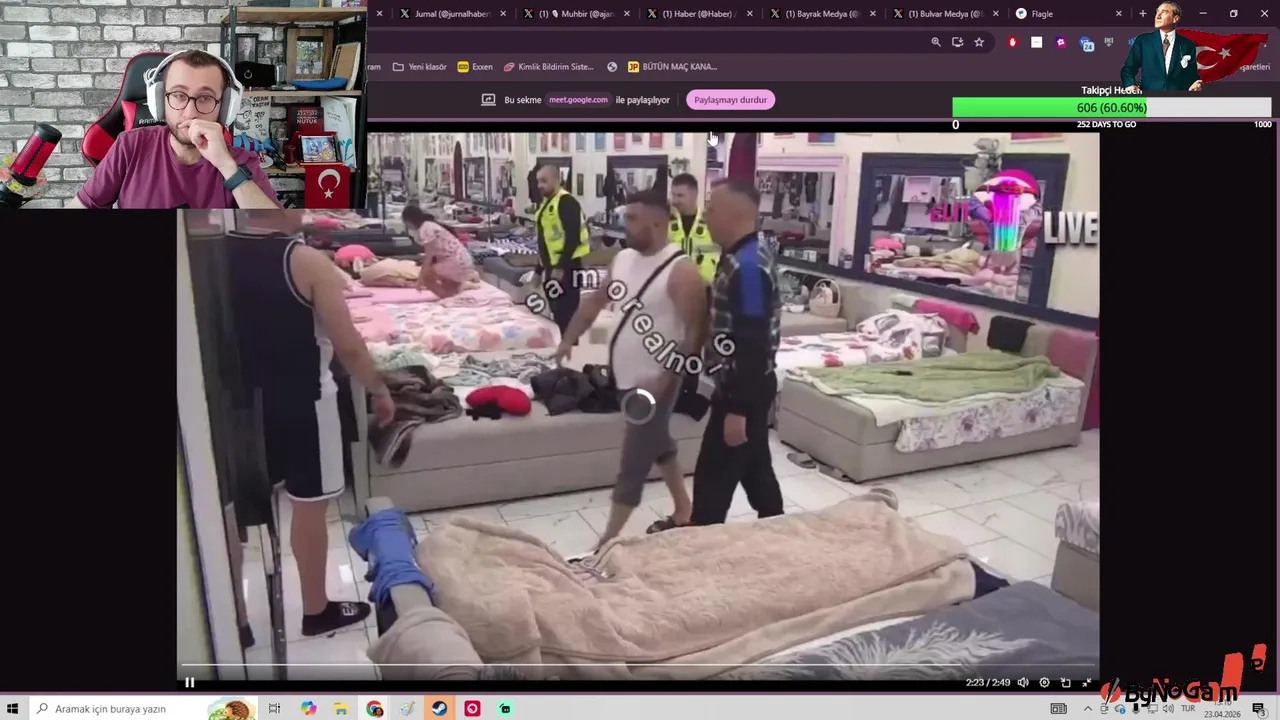Open video picture-in-picture mode icon

pyautogui.click(x=1066, y=683)
